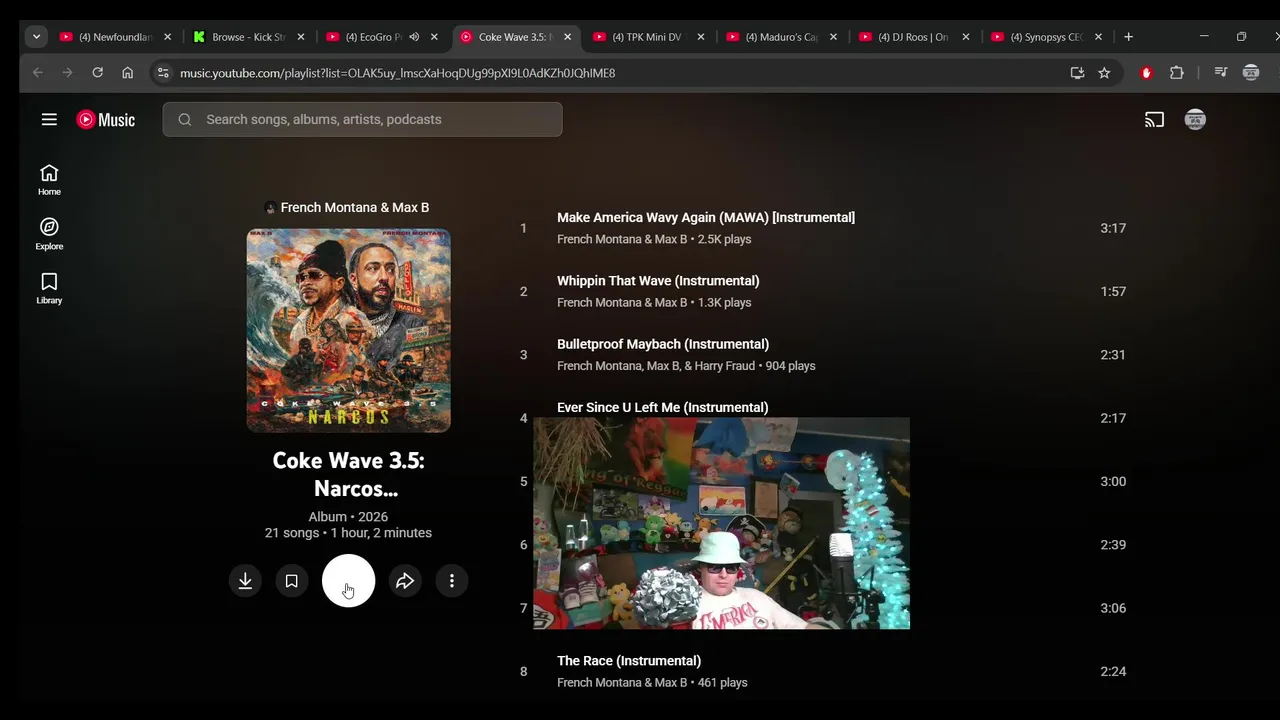Play Whippin That Wave (Instrumental)
Viewport: 1280px width, 720px height.
tap(658, 281)
